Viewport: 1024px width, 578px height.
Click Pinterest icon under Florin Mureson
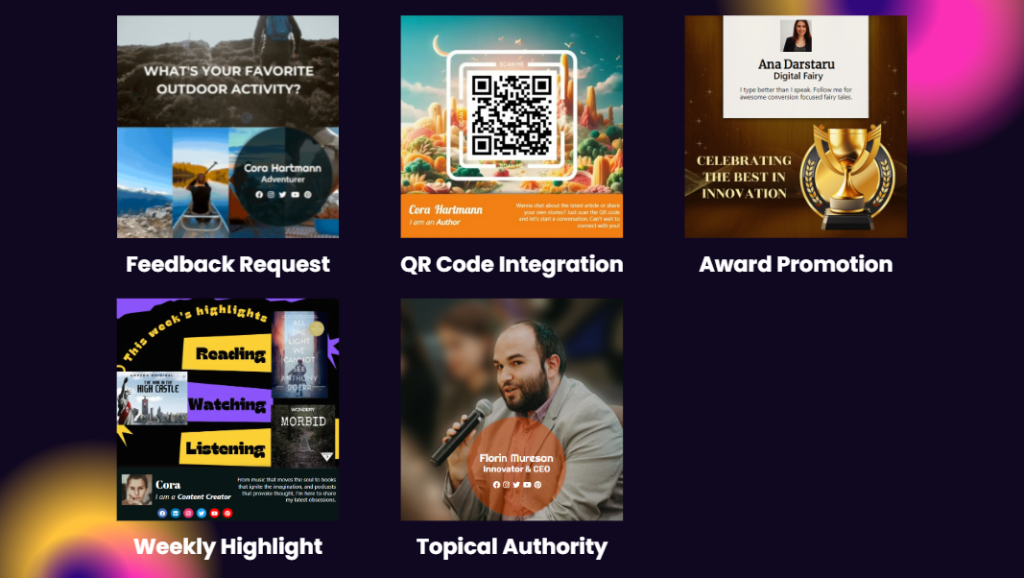coord(537,485)
